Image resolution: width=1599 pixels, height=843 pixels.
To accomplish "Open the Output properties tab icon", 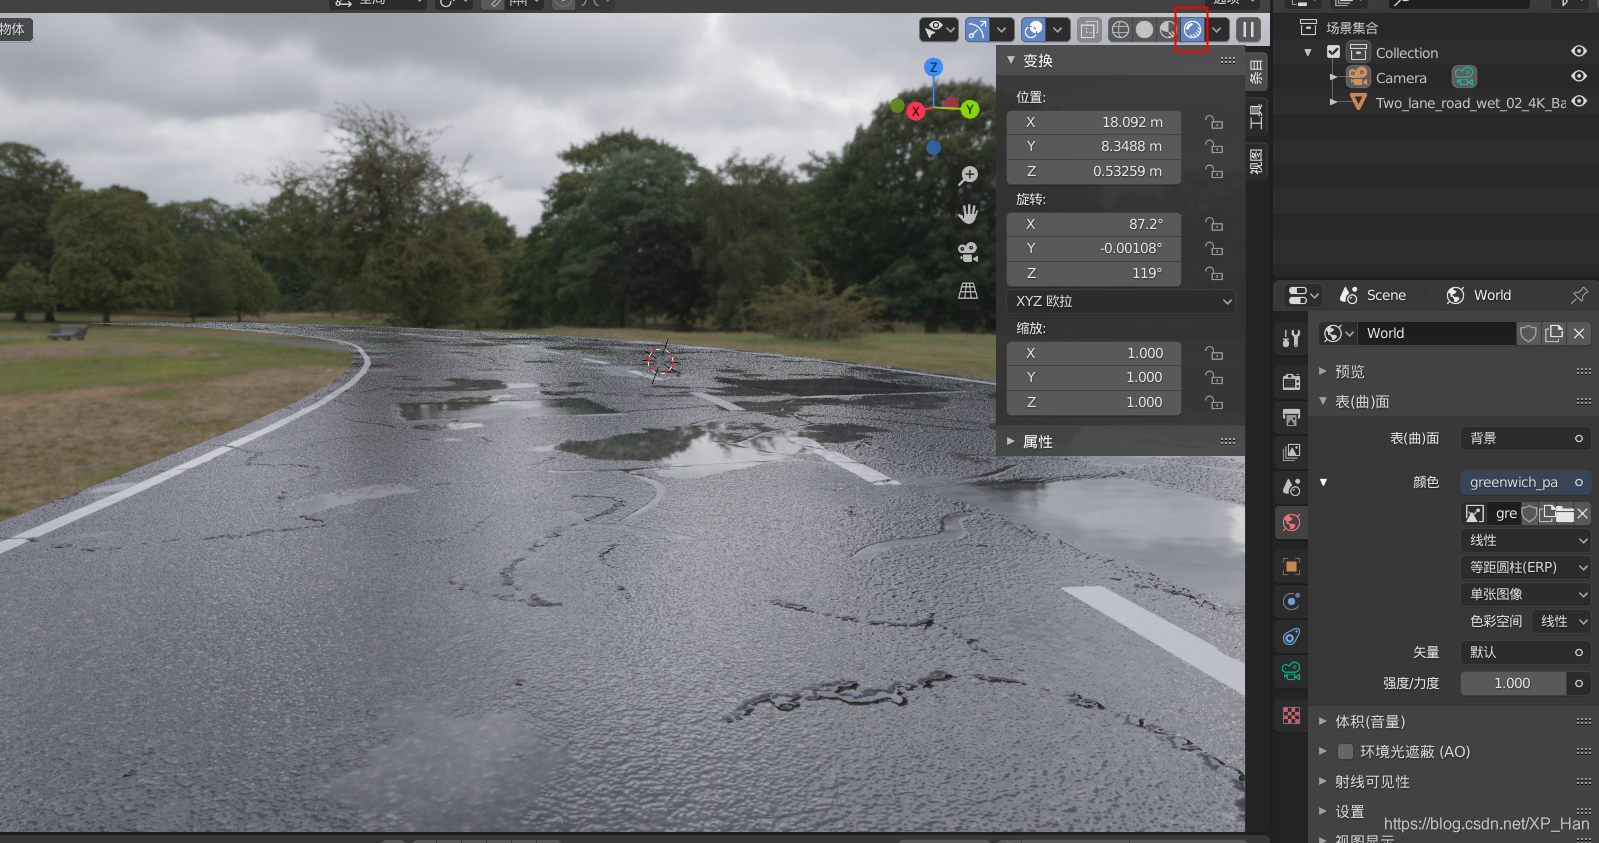I will [1292, 417].
